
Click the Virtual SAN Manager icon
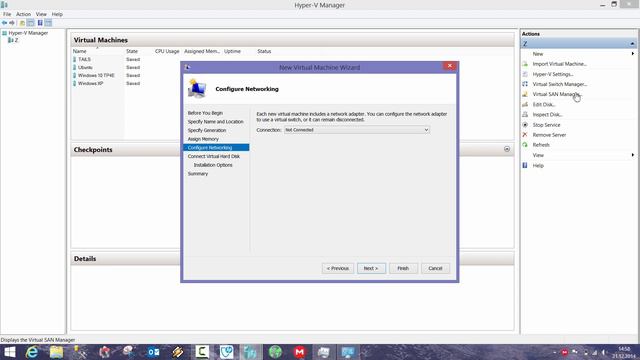[525, 94]
